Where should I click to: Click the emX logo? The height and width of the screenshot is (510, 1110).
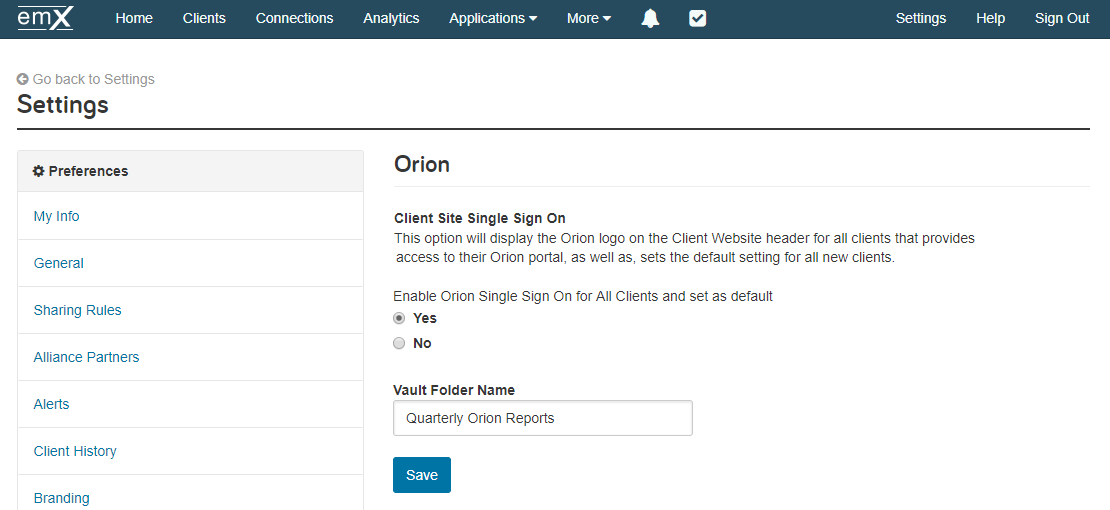tap(45, 18)
